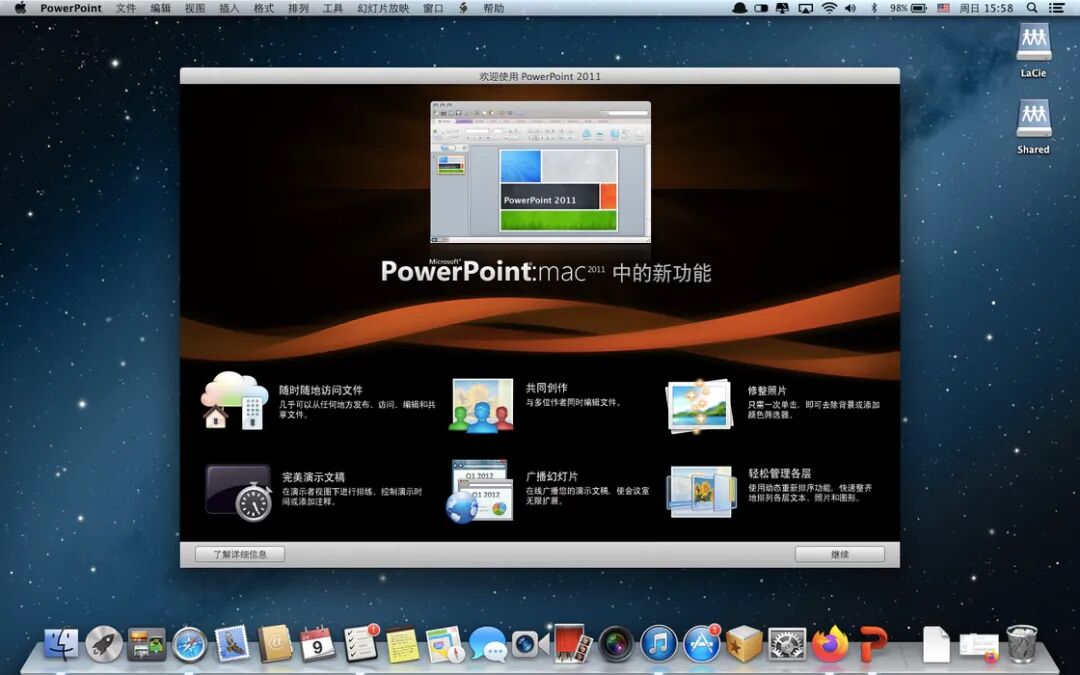
Task: Open the Messages speech bubble icon
Action: 488,645
